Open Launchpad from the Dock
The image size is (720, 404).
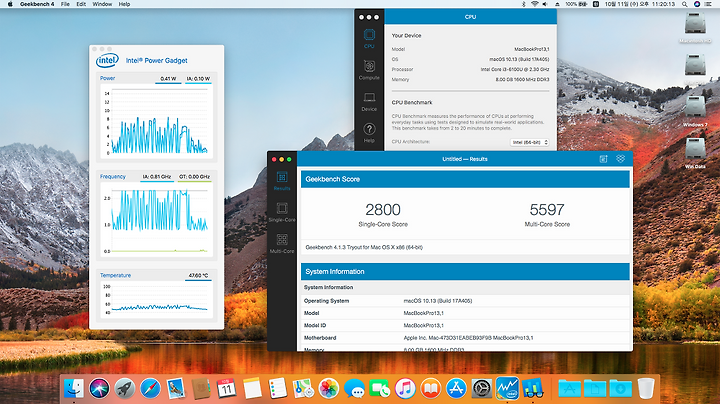pos(124,389)
